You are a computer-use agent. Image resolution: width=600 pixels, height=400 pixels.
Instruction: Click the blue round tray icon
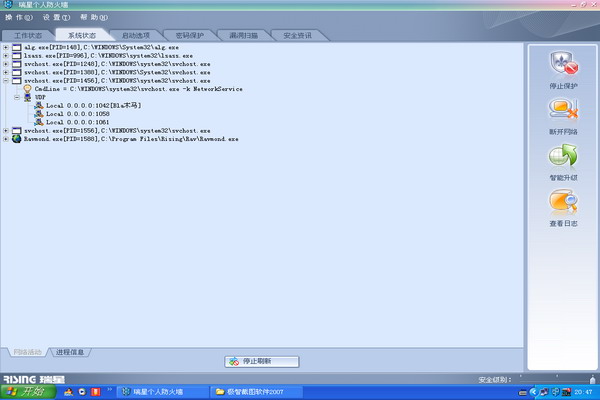click(x=533, y=392)
